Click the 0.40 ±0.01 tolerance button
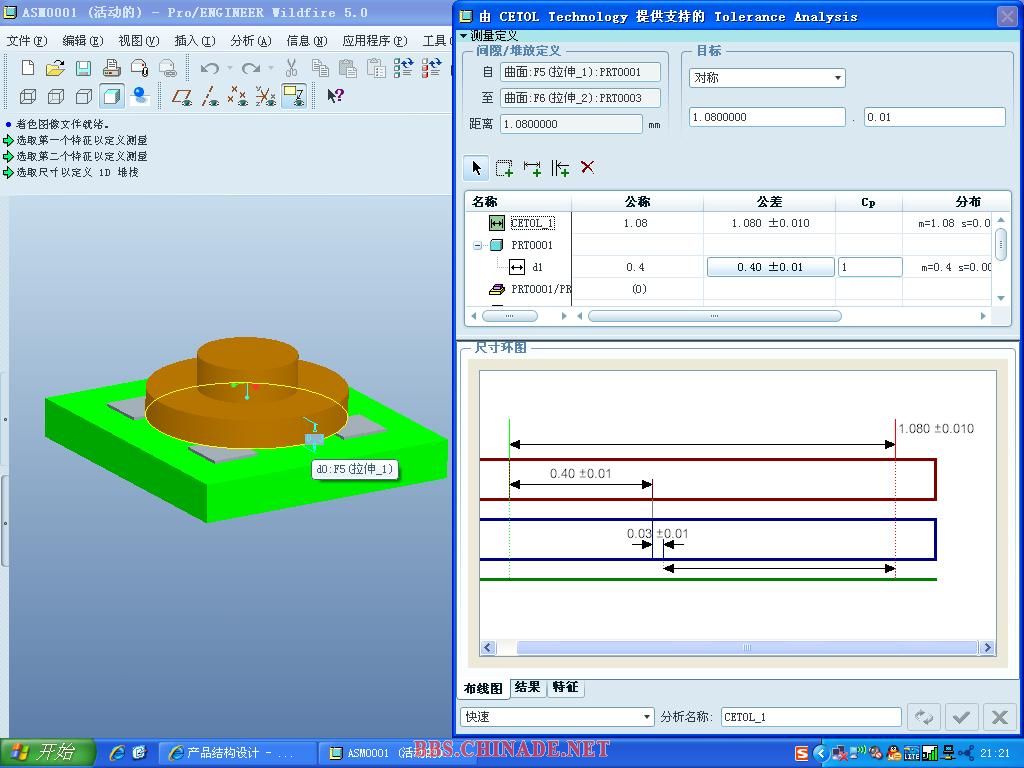Screen dimensions: 1024x768 pyautogui.click(x=771, y=267)
